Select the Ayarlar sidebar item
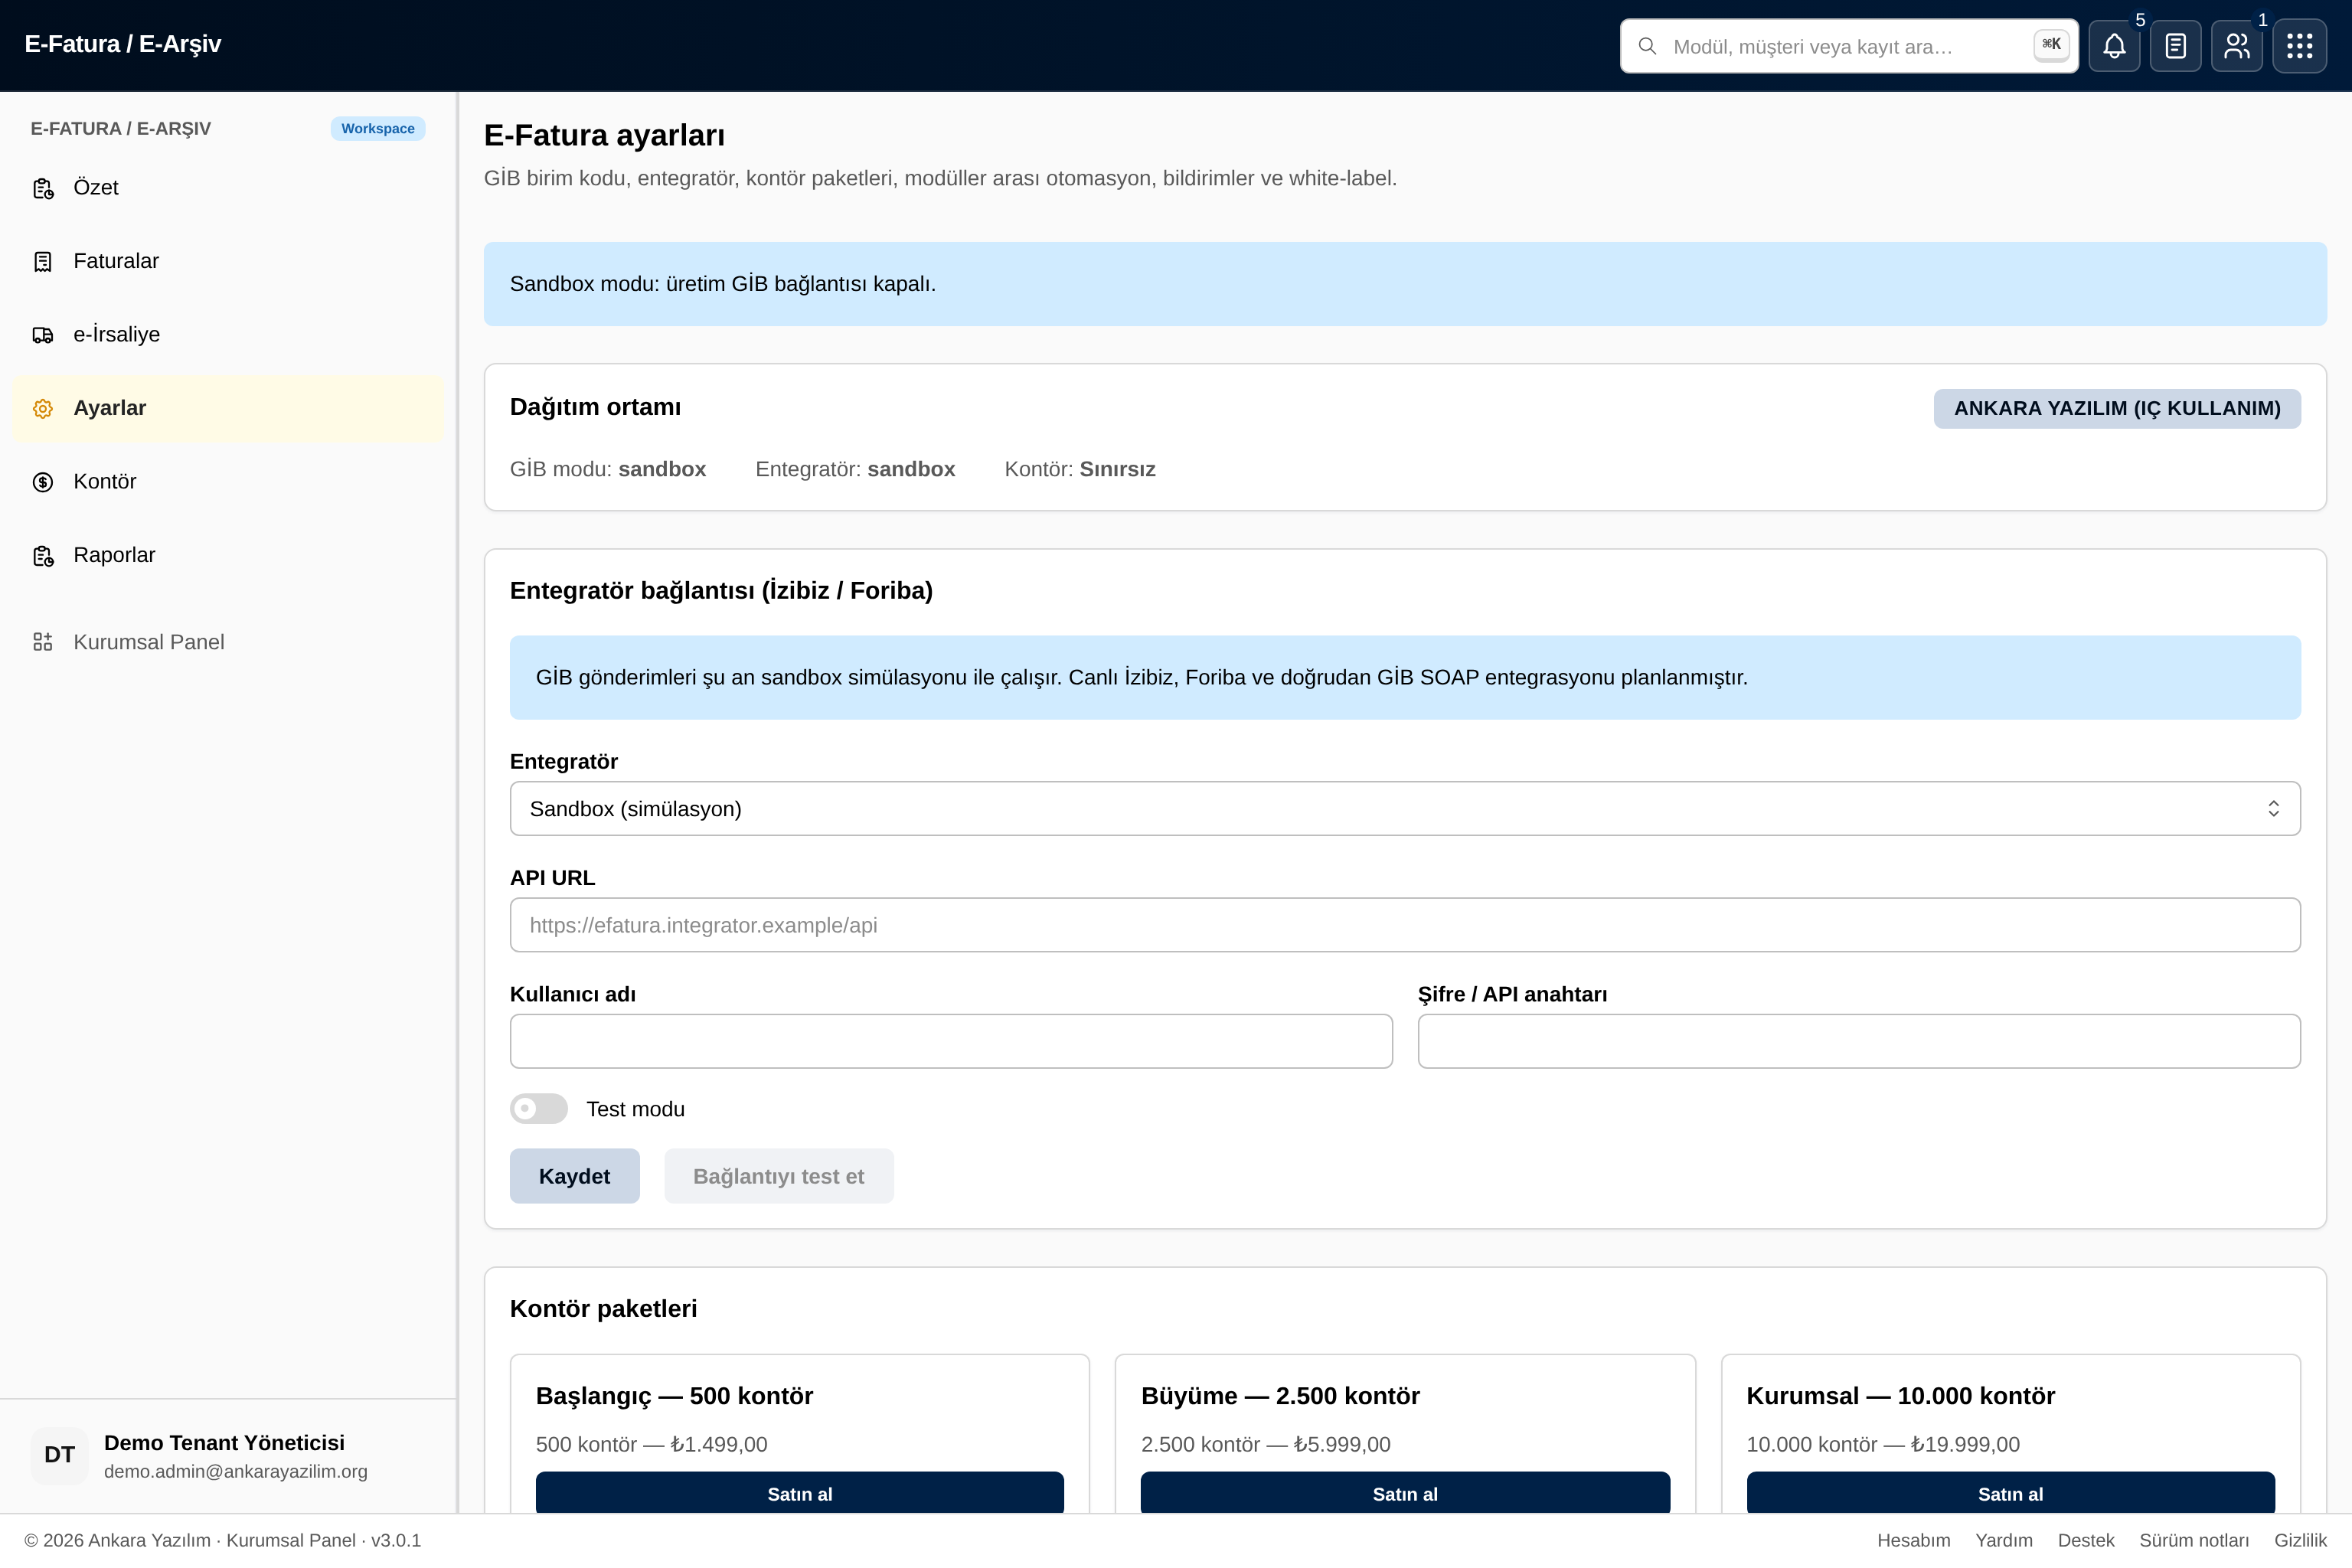This screenshot has width=2352, height=1568. 227,408
